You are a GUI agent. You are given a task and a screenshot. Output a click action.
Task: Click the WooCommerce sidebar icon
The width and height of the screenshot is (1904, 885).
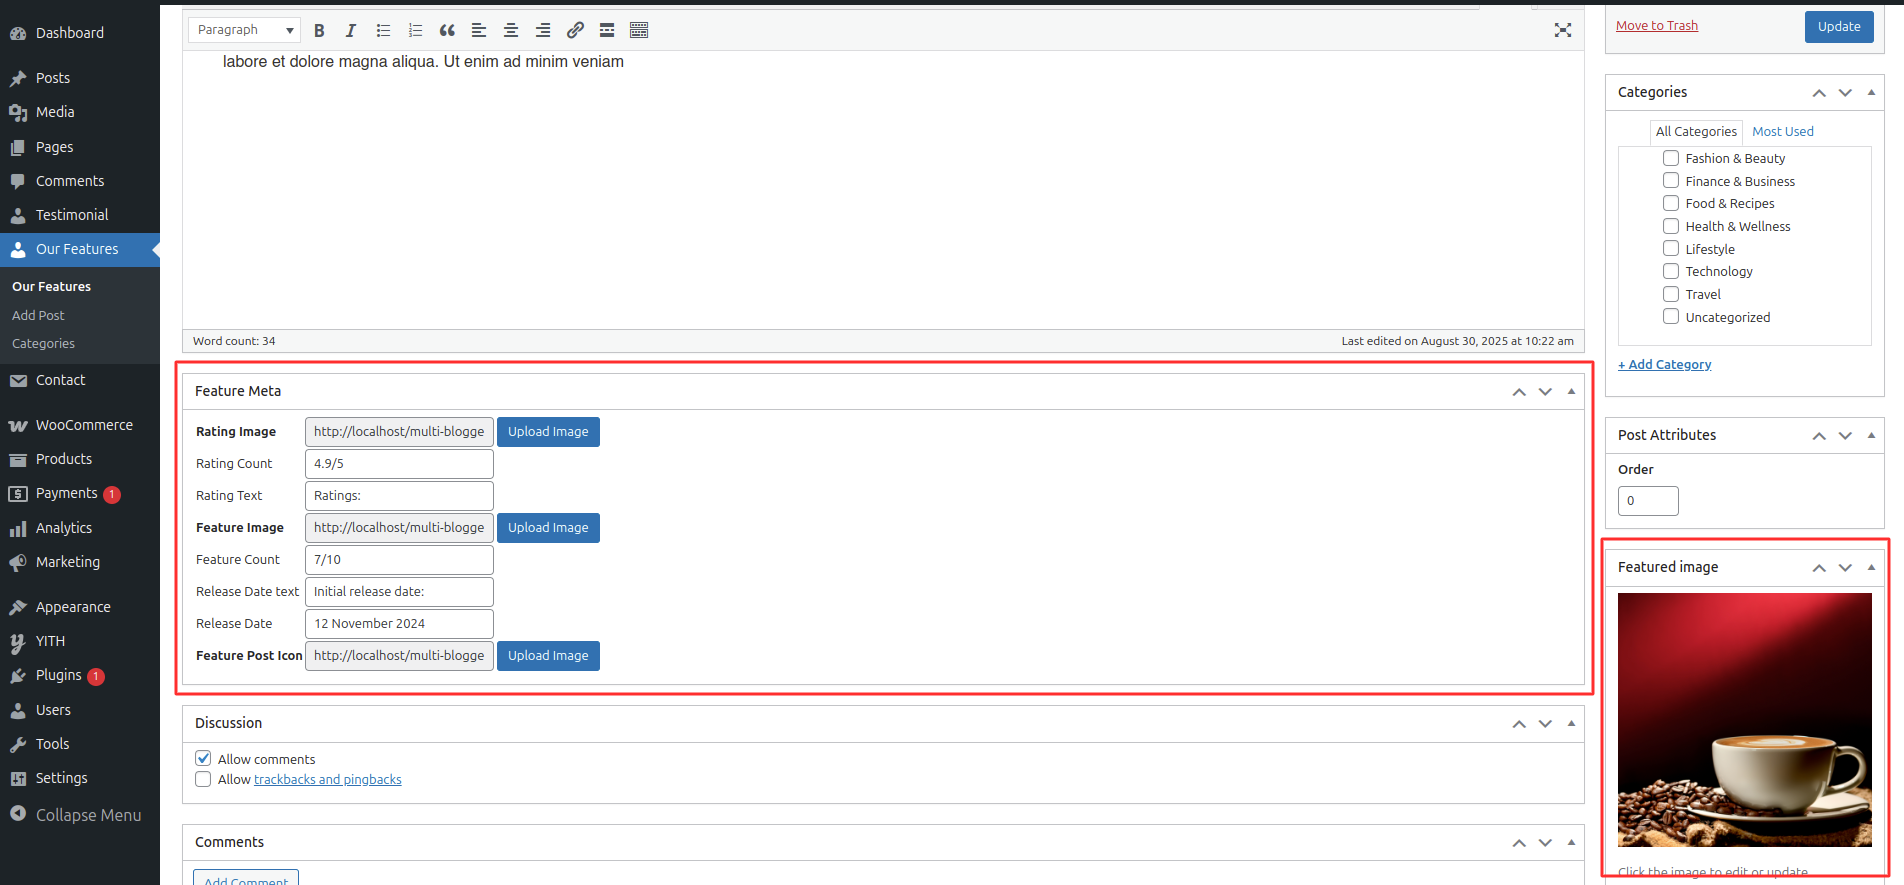pyautogui.click(x=18, y=425)
